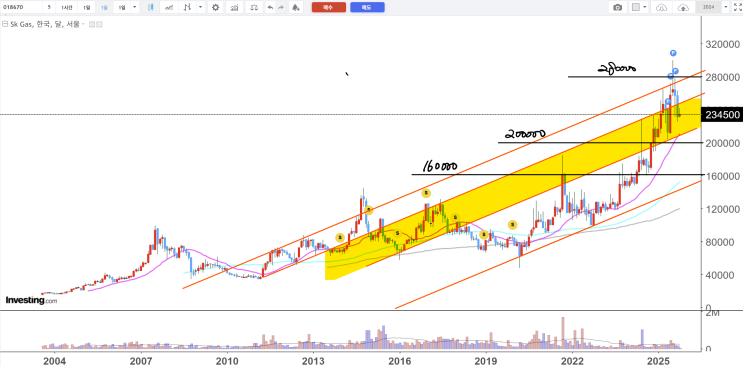Viewport: 743px width, 366px height.
Task: Collapse the Sk Gas legend box icon
Action: [x=5, y=23]
